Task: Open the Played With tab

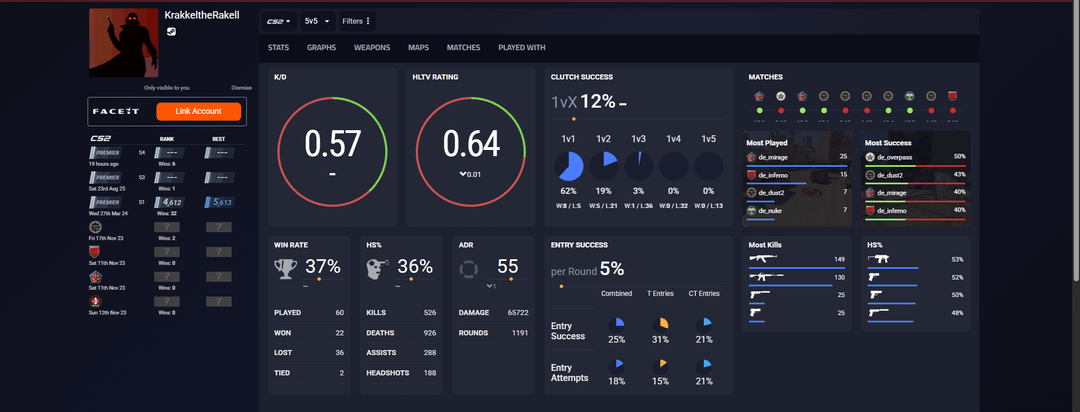Action: [521, 47]
